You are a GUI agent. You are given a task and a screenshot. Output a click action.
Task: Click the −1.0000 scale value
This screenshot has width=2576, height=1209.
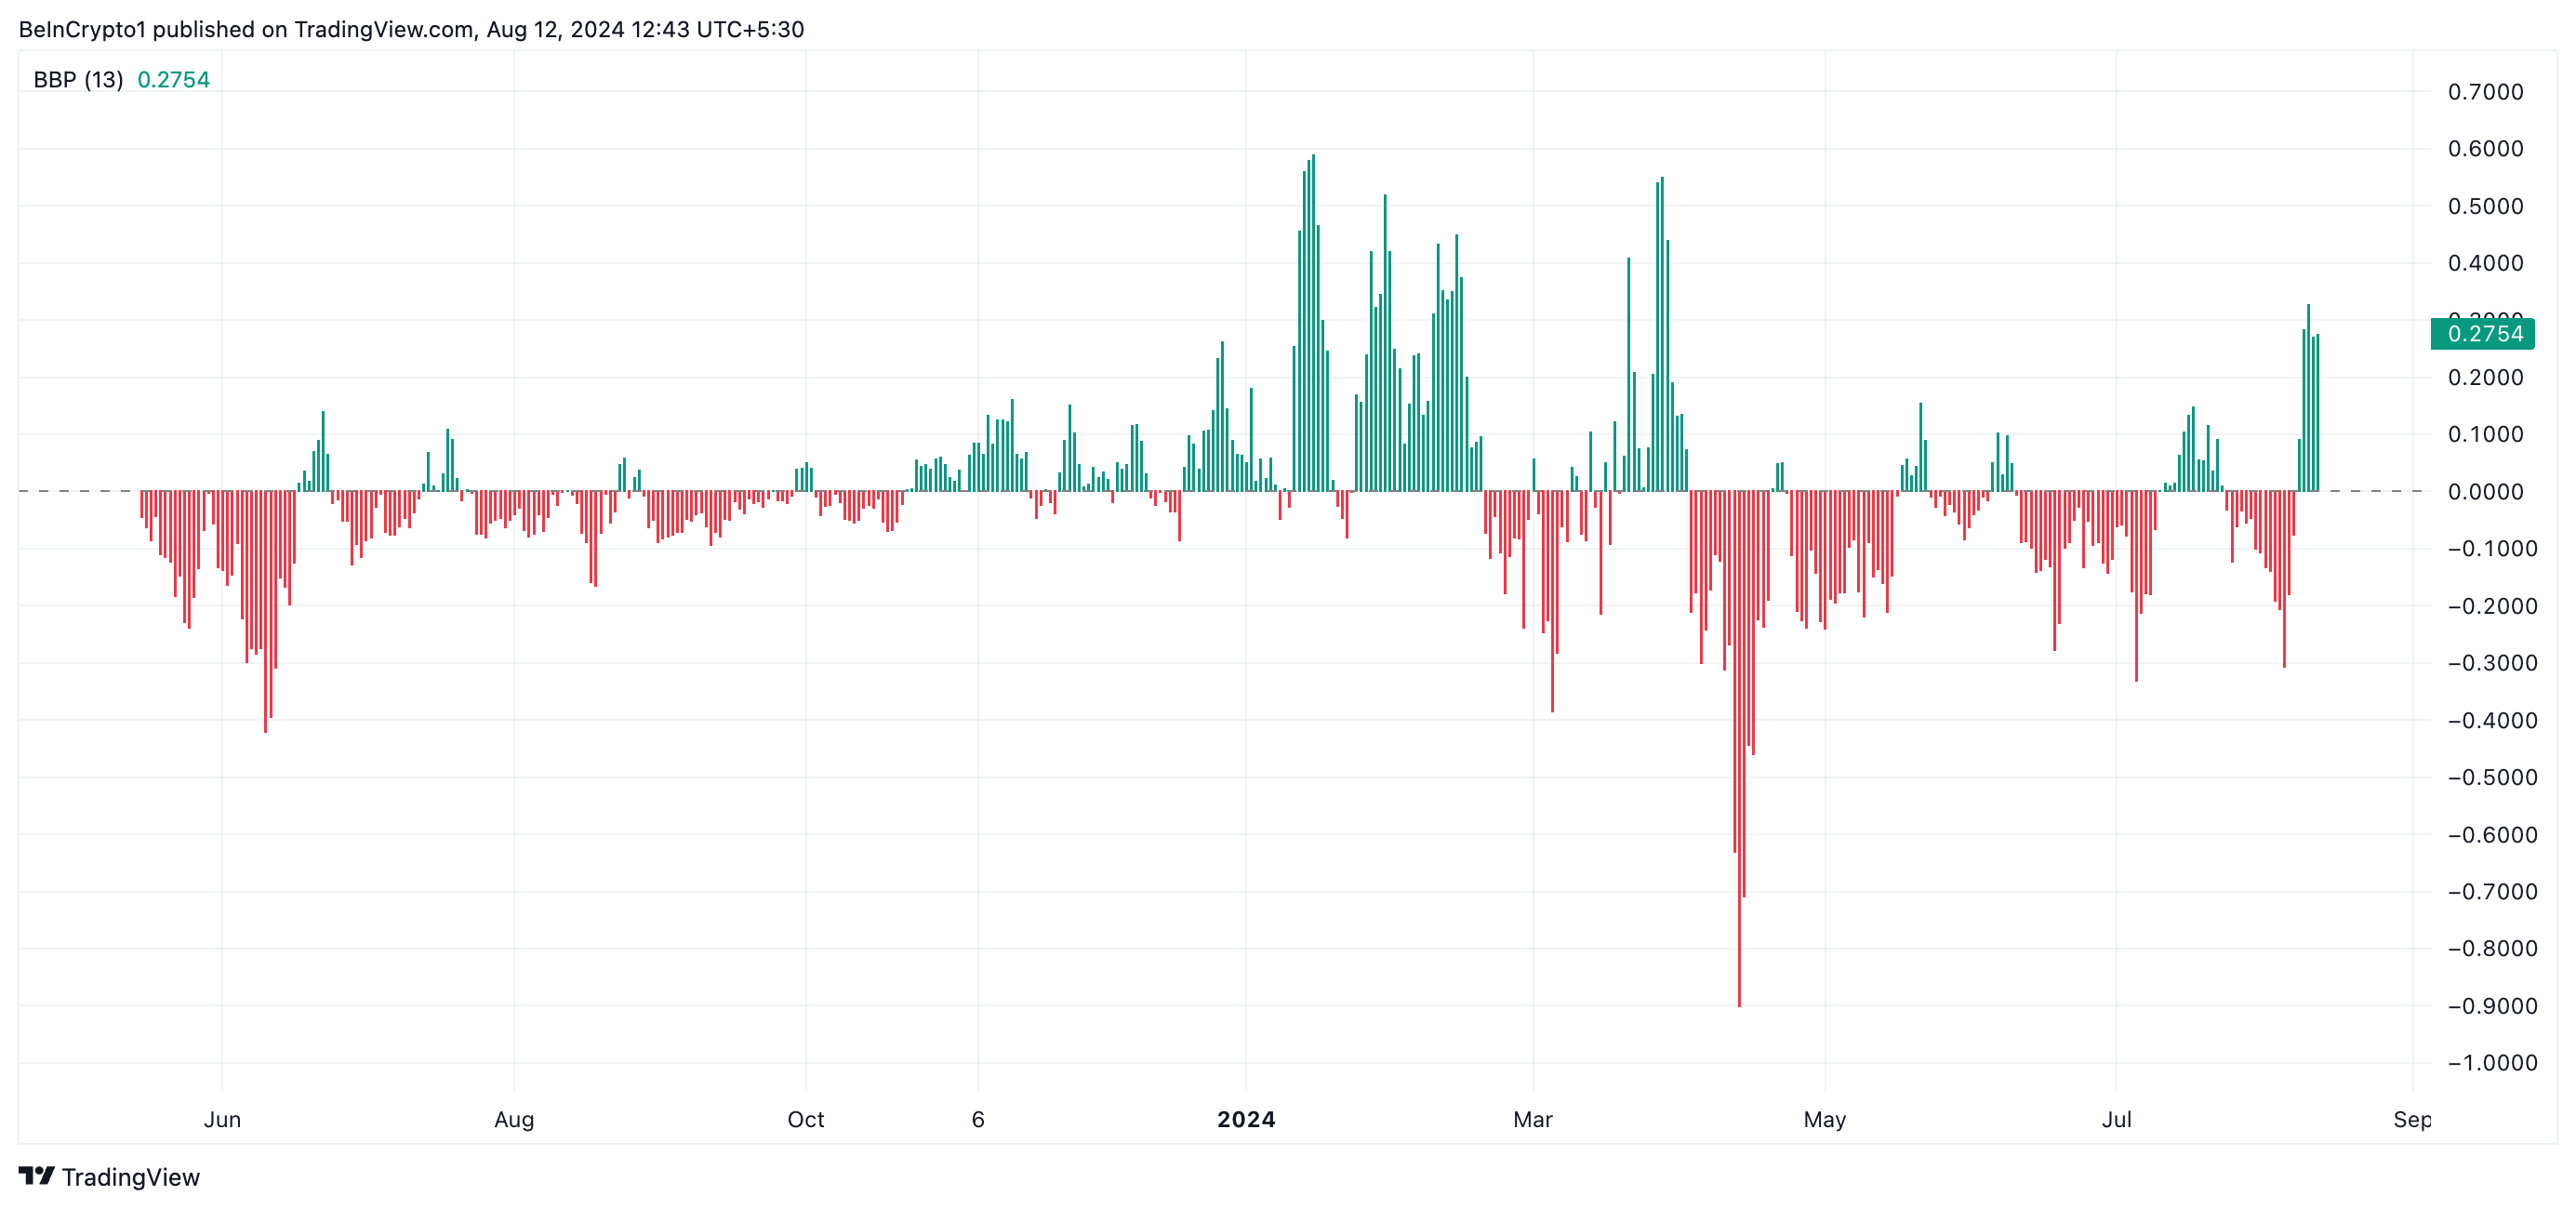(x=2492, y=1063)
